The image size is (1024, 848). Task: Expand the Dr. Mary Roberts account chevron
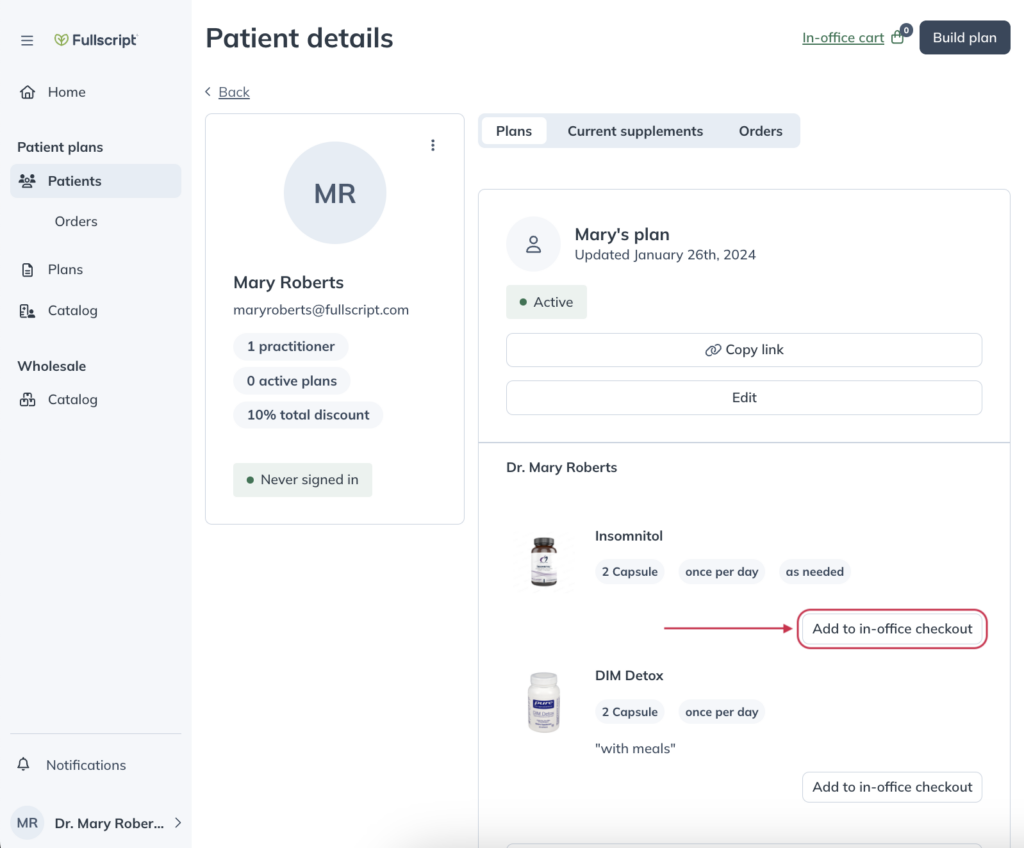[x=178, y=823]
